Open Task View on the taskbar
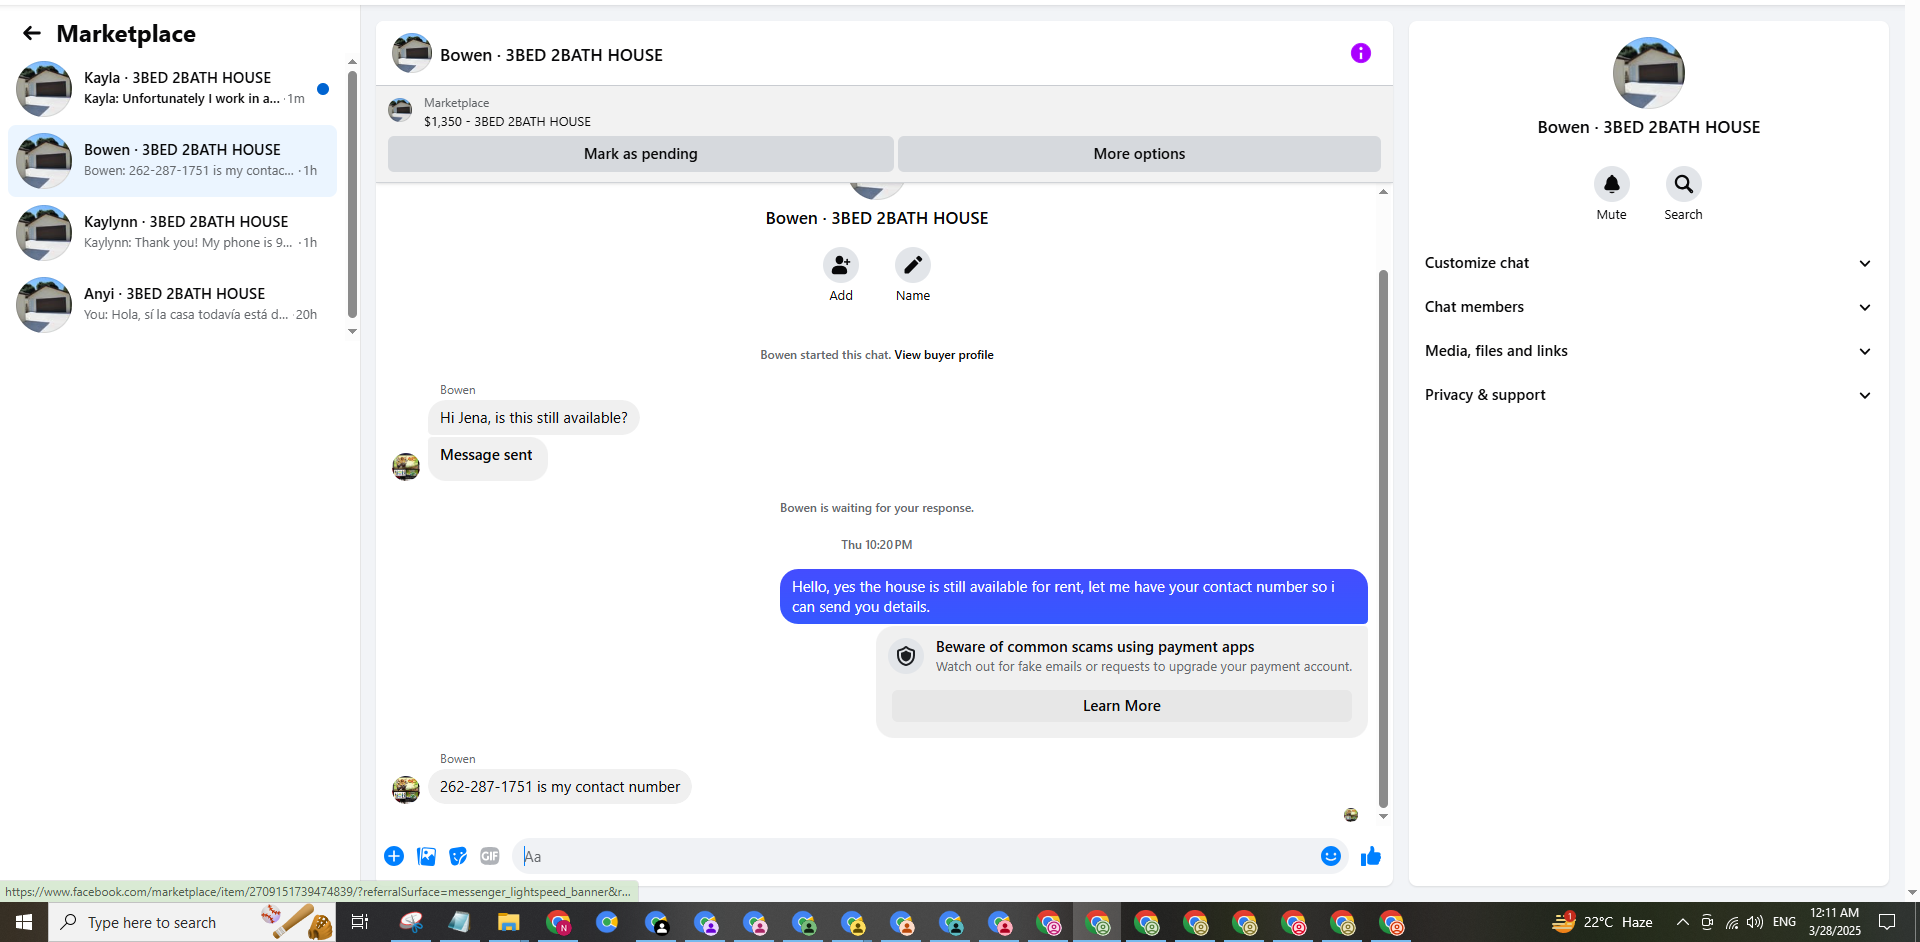This screenshot has height=942, width=1920. (360, 922)
